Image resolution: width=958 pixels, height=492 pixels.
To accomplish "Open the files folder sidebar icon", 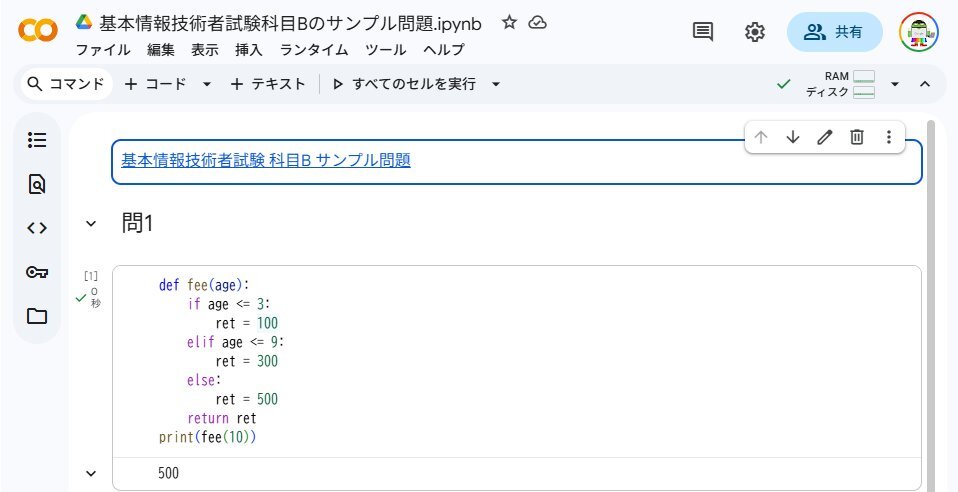I will click(x=37, y=316).
